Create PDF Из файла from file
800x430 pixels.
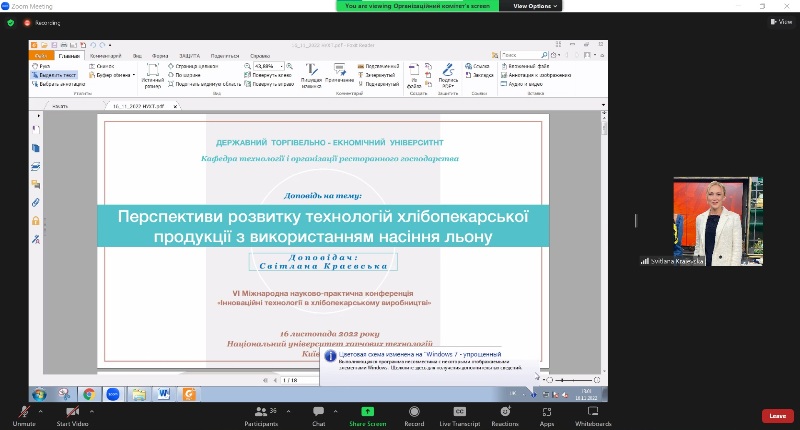tap(414, 76)
